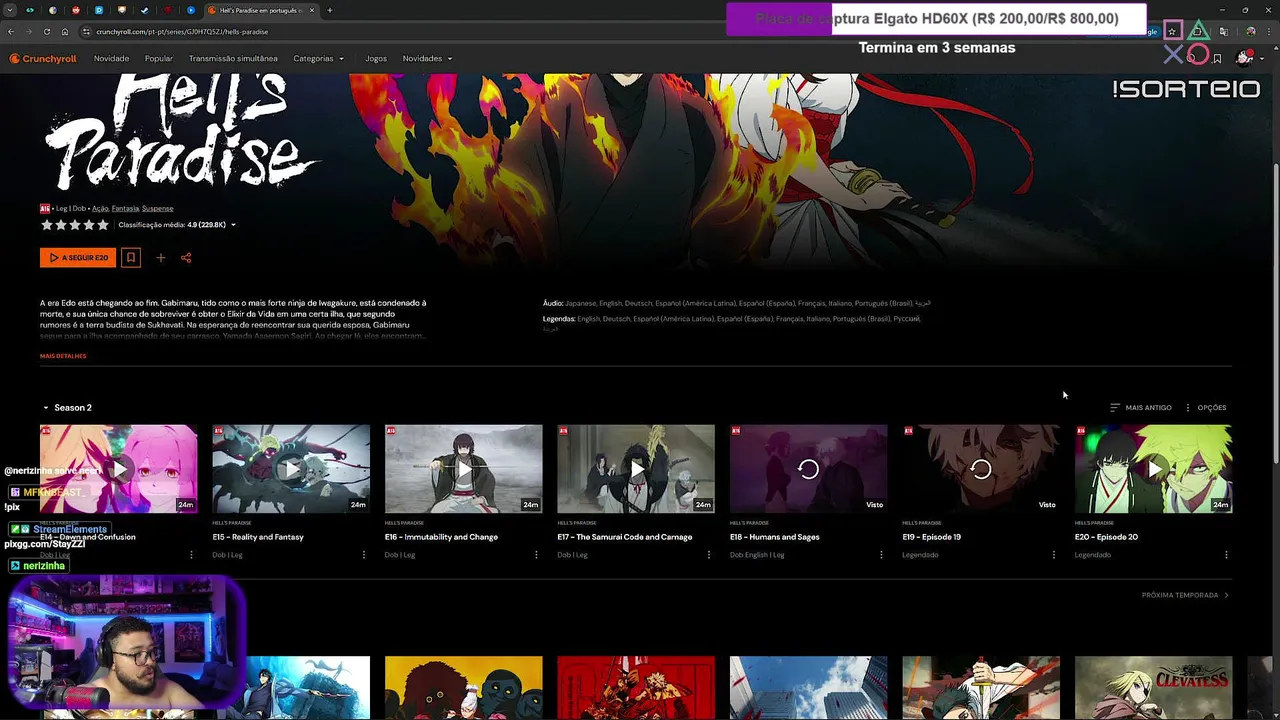The height and width of the screenshot is (720, 1280).
Task: Toggle the watchlist bookmark for Hell's Paradise
Action: tap(130, 258)
